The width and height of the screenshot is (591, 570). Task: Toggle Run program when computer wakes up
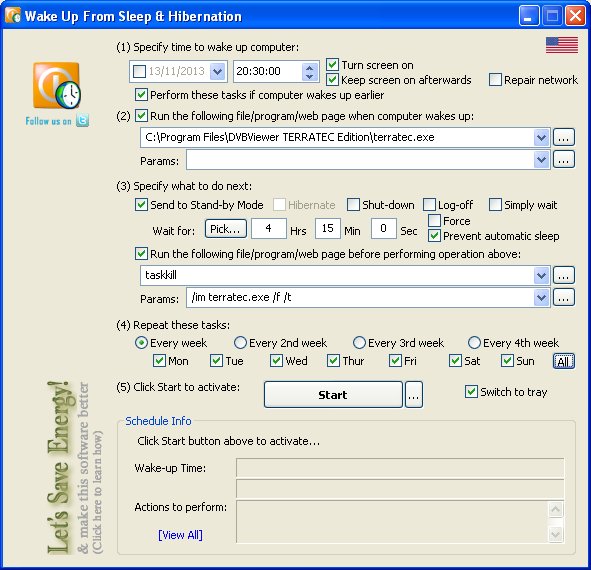tap(141, 115)
